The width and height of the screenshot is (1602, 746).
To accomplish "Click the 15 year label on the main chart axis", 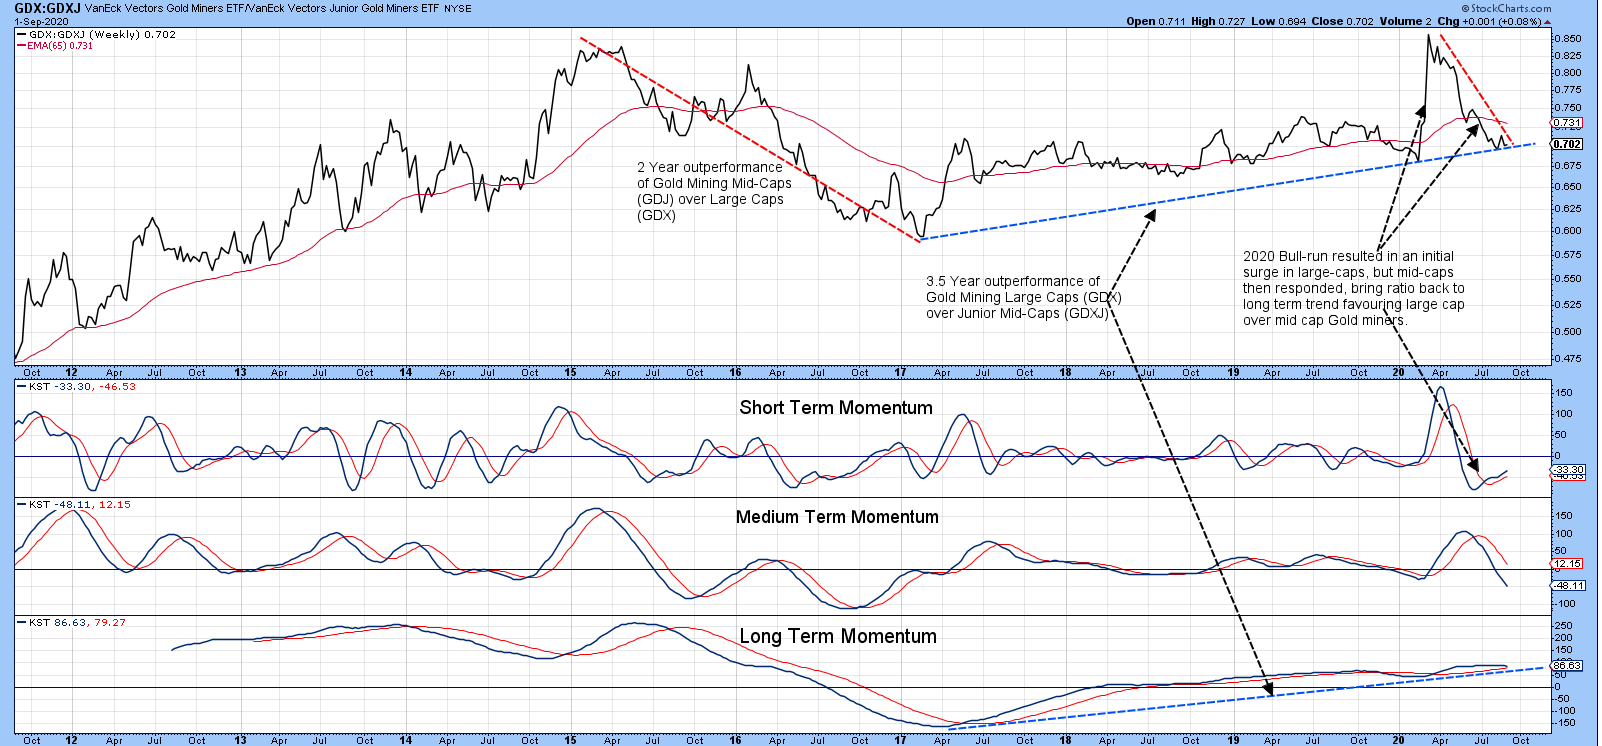I will (570, 372).
